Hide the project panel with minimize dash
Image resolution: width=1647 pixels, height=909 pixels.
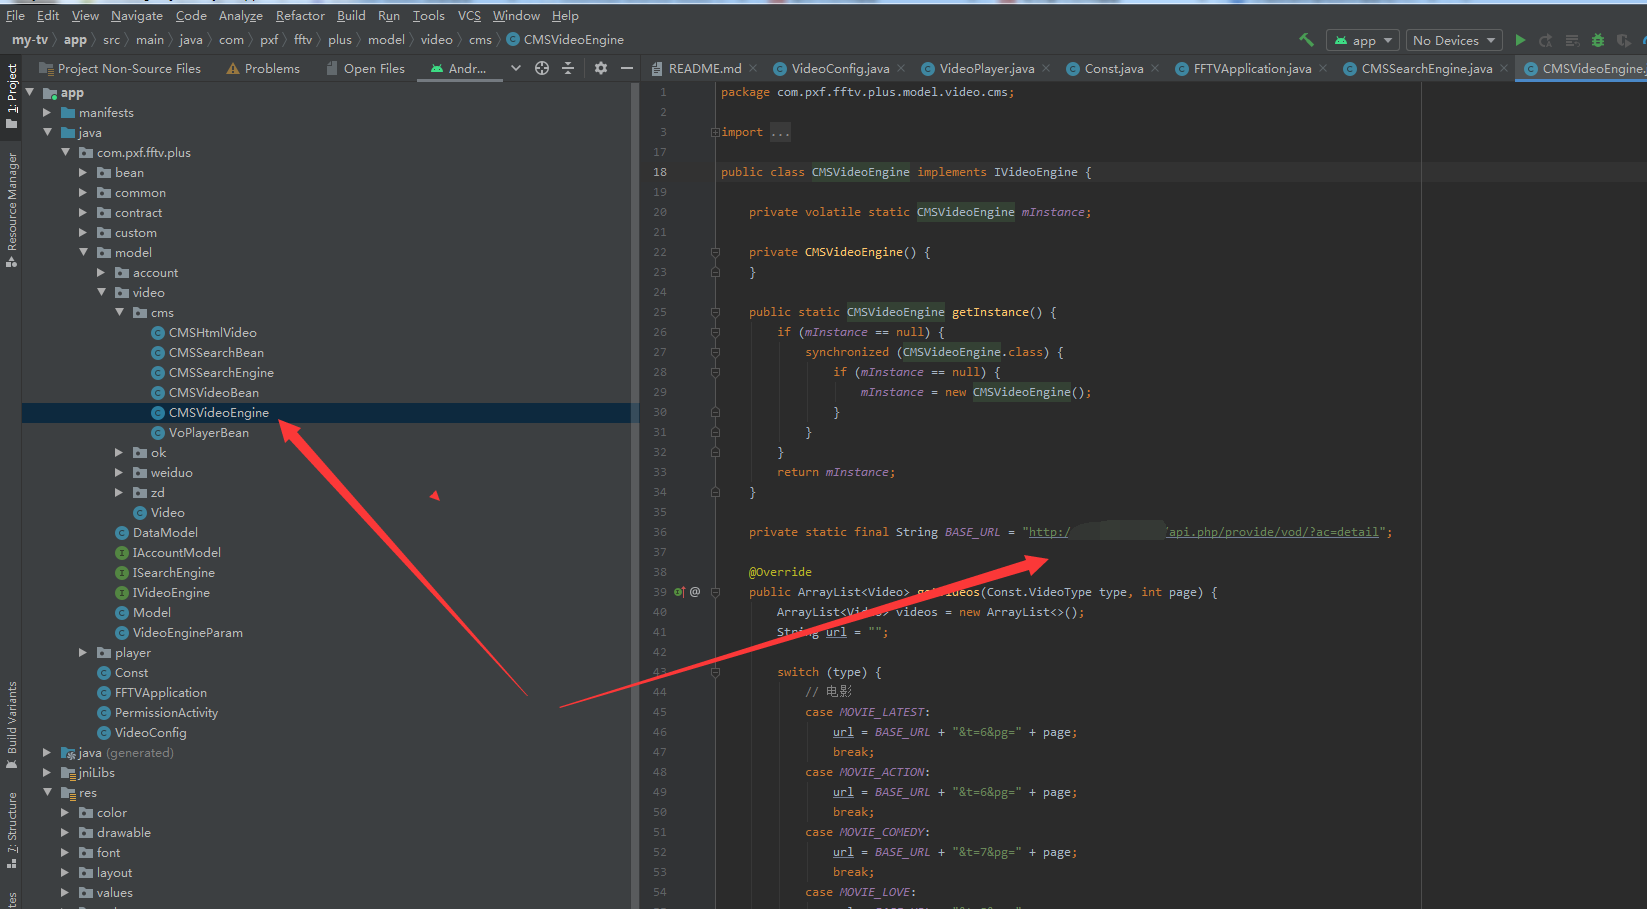click(627, 68)
